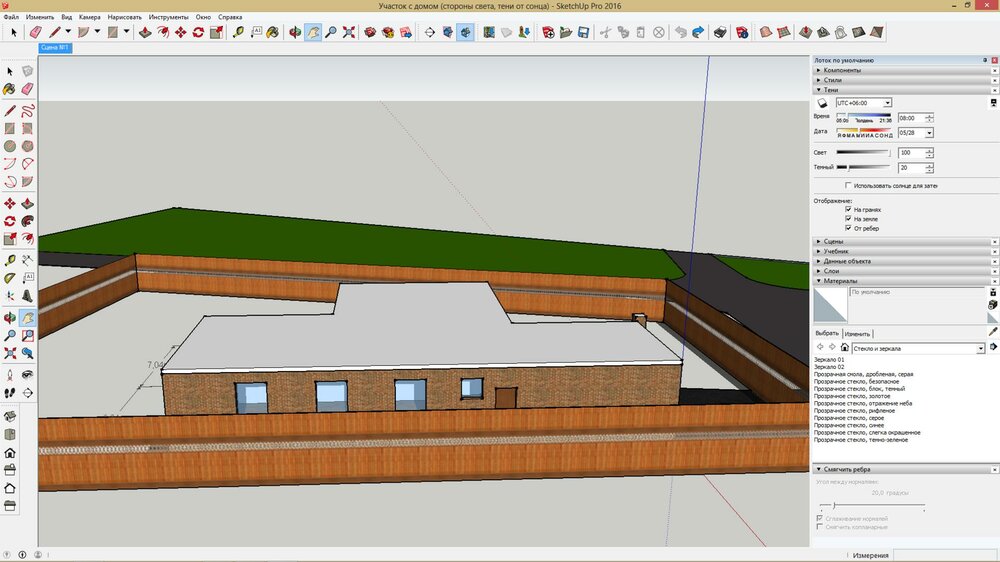1000x562 pixels.
Task: Adjust the 'Свет' light intensity slider
Action: (863, 152)
